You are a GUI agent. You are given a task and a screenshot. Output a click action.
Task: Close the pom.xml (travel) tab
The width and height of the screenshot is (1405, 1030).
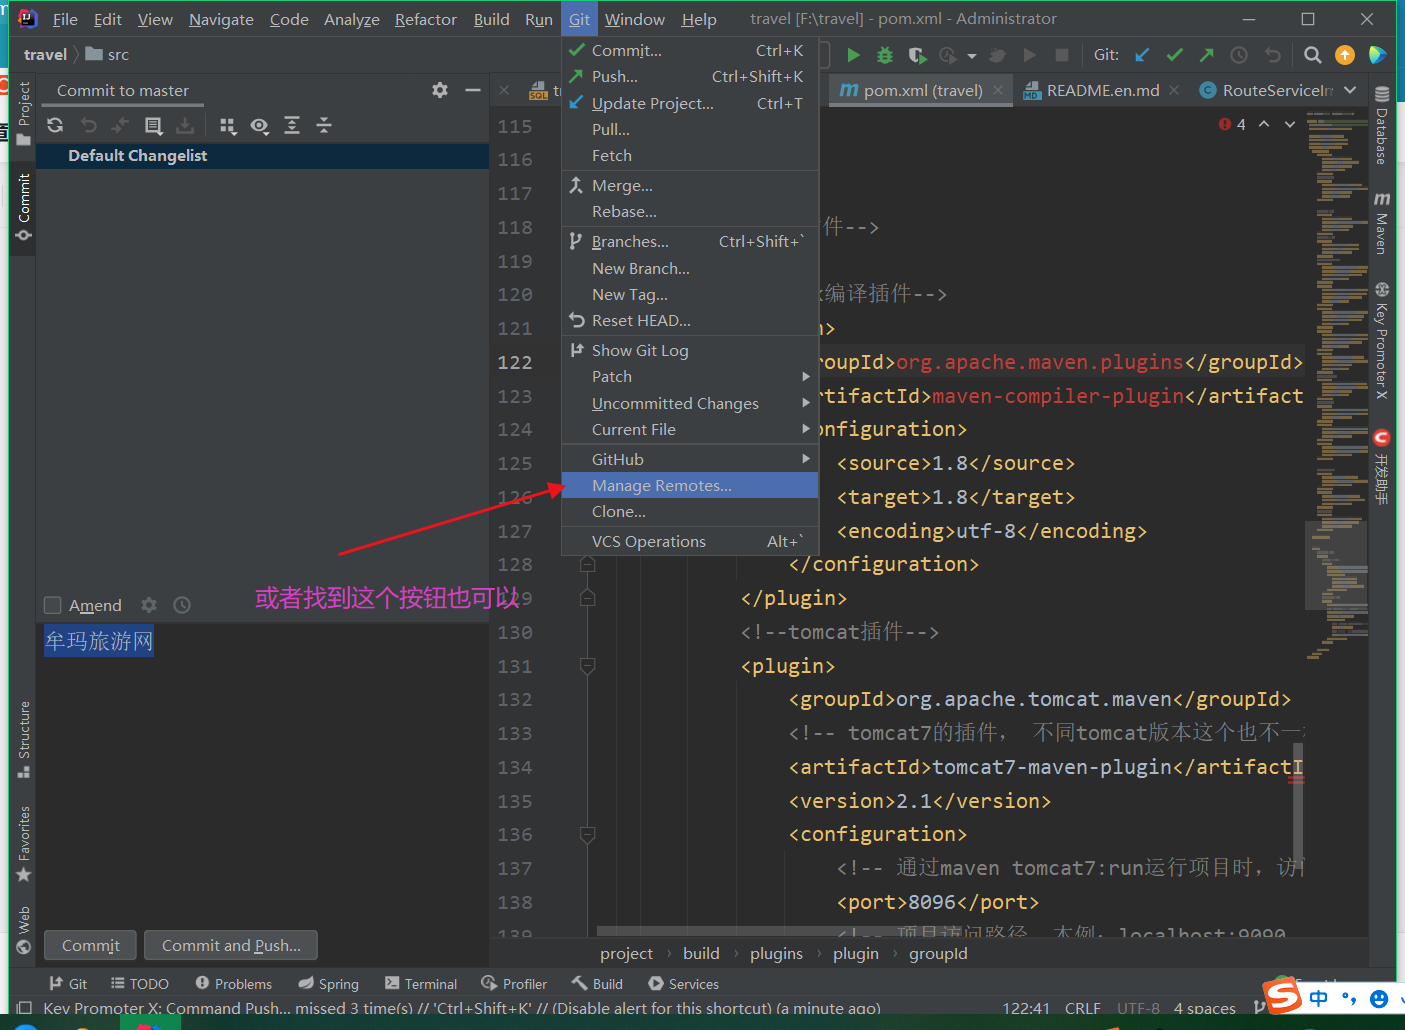coord(998,90)
